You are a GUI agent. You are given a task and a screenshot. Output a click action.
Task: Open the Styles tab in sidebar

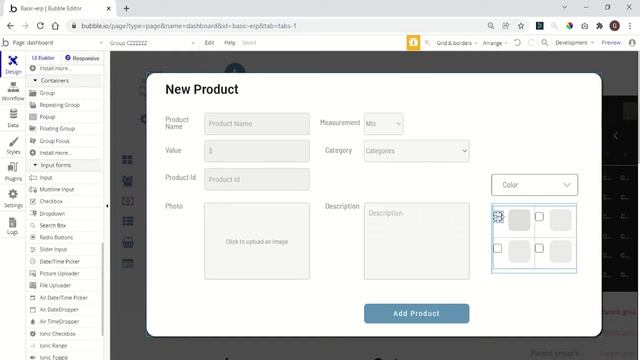[13, 145]
